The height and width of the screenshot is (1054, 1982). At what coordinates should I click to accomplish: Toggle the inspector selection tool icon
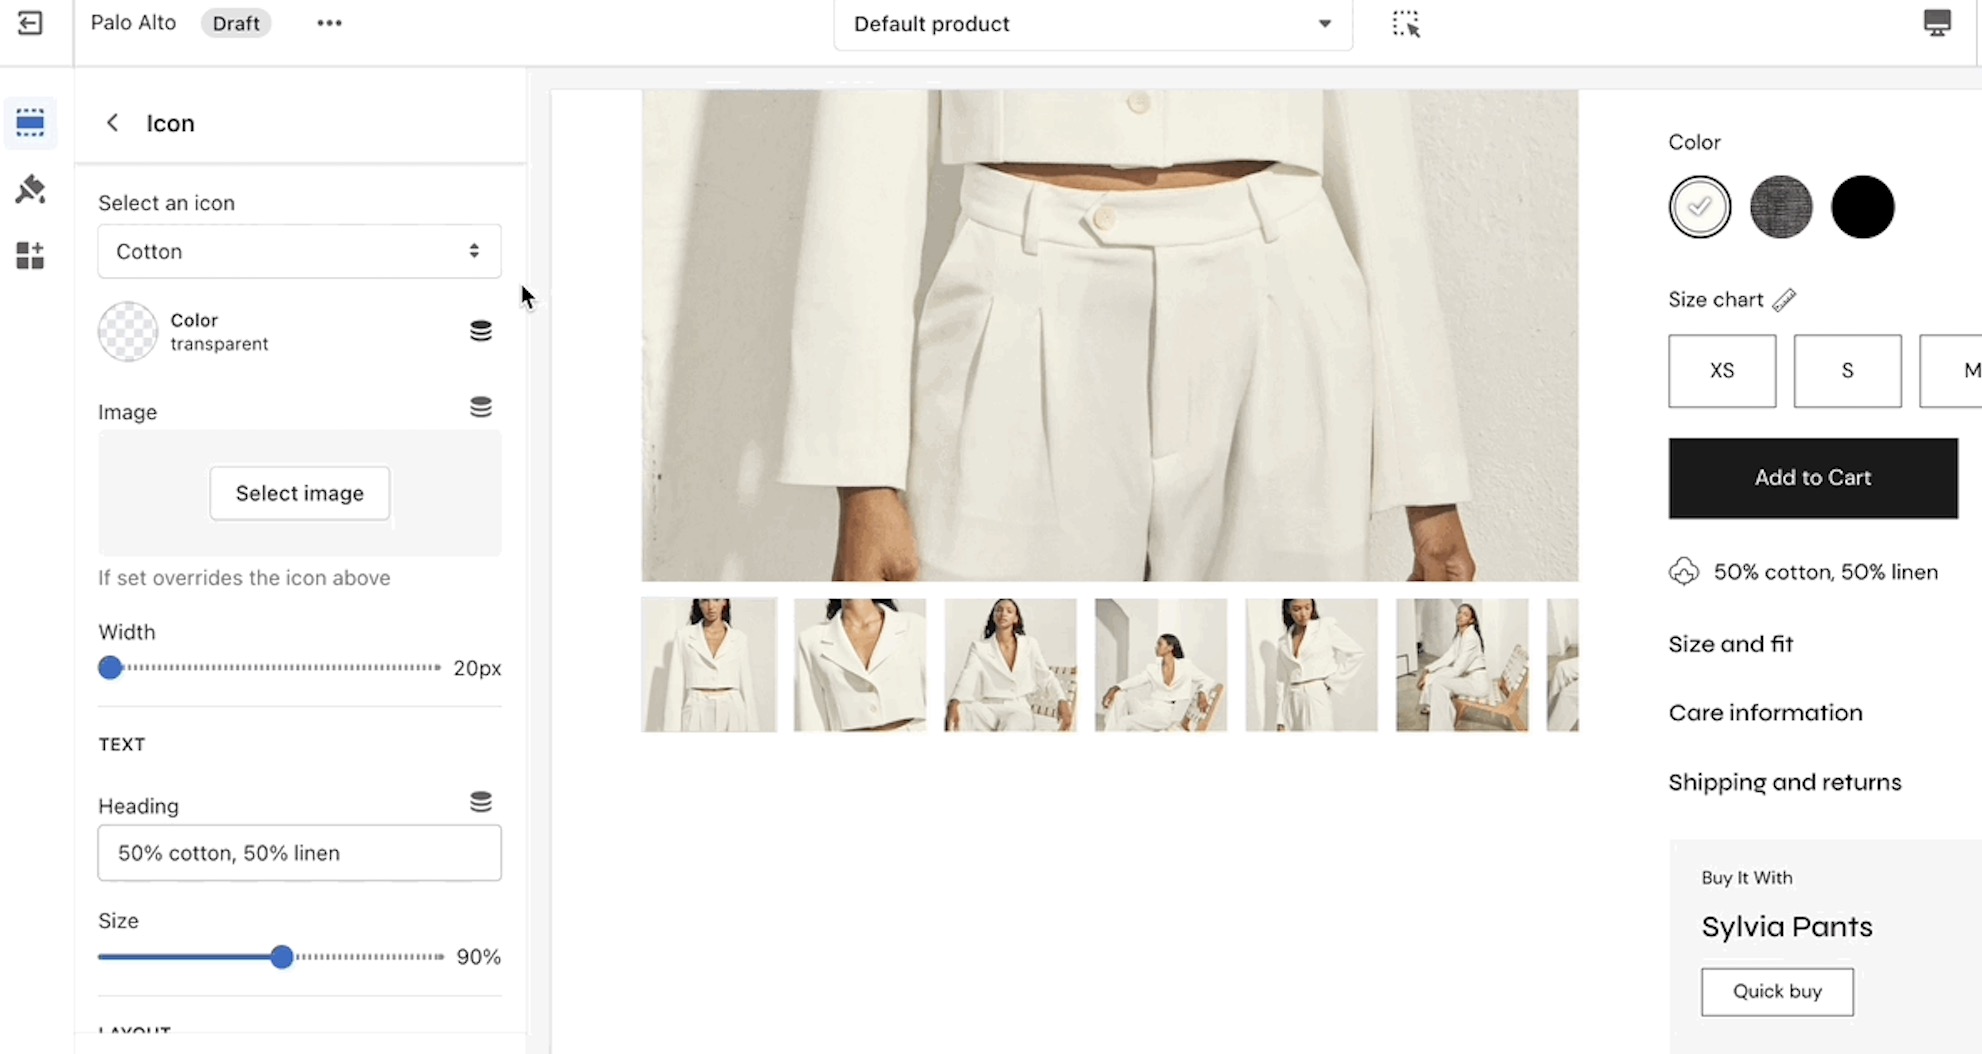coord(1405,24)
